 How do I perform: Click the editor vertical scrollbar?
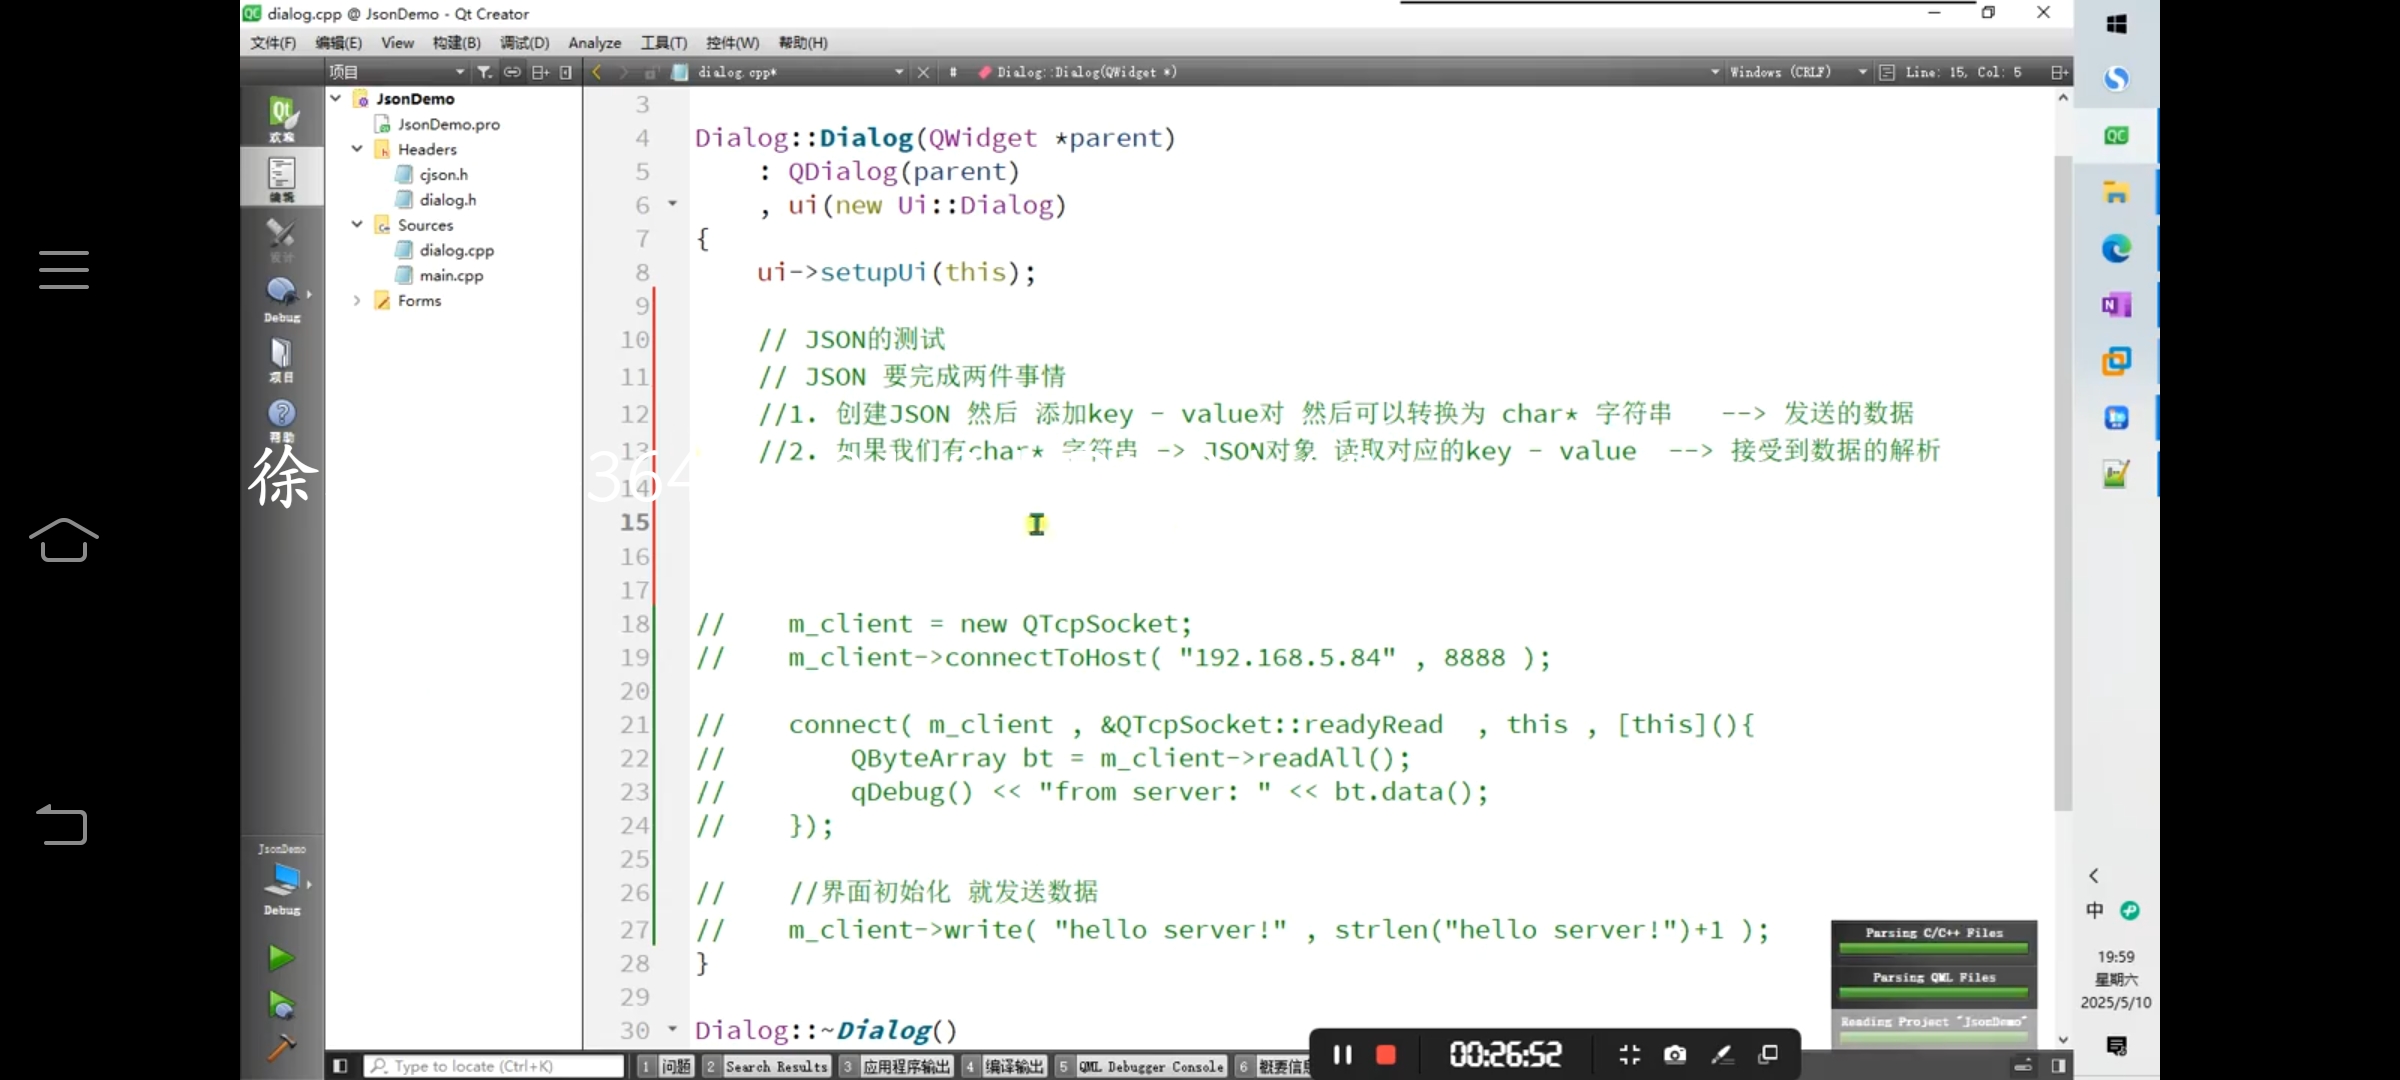[2062, 480]
